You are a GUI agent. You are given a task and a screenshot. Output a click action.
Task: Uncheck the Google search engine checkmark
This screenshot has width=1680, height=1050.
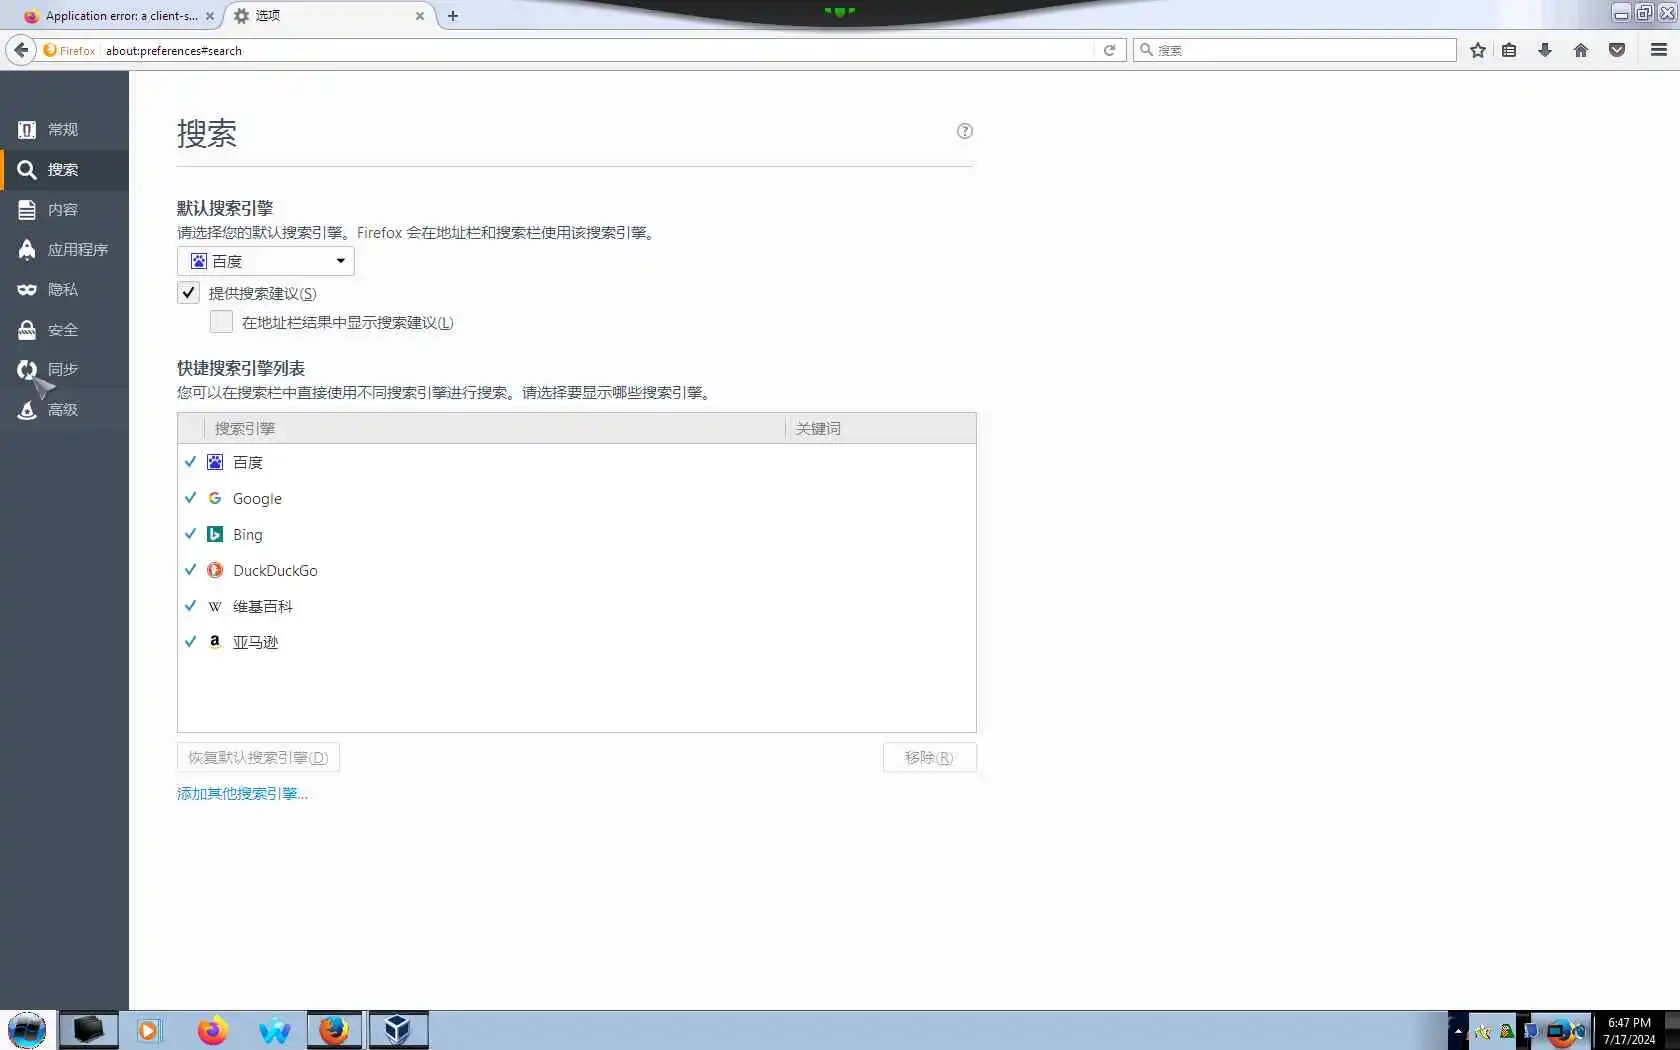click(x=190, y=498)
